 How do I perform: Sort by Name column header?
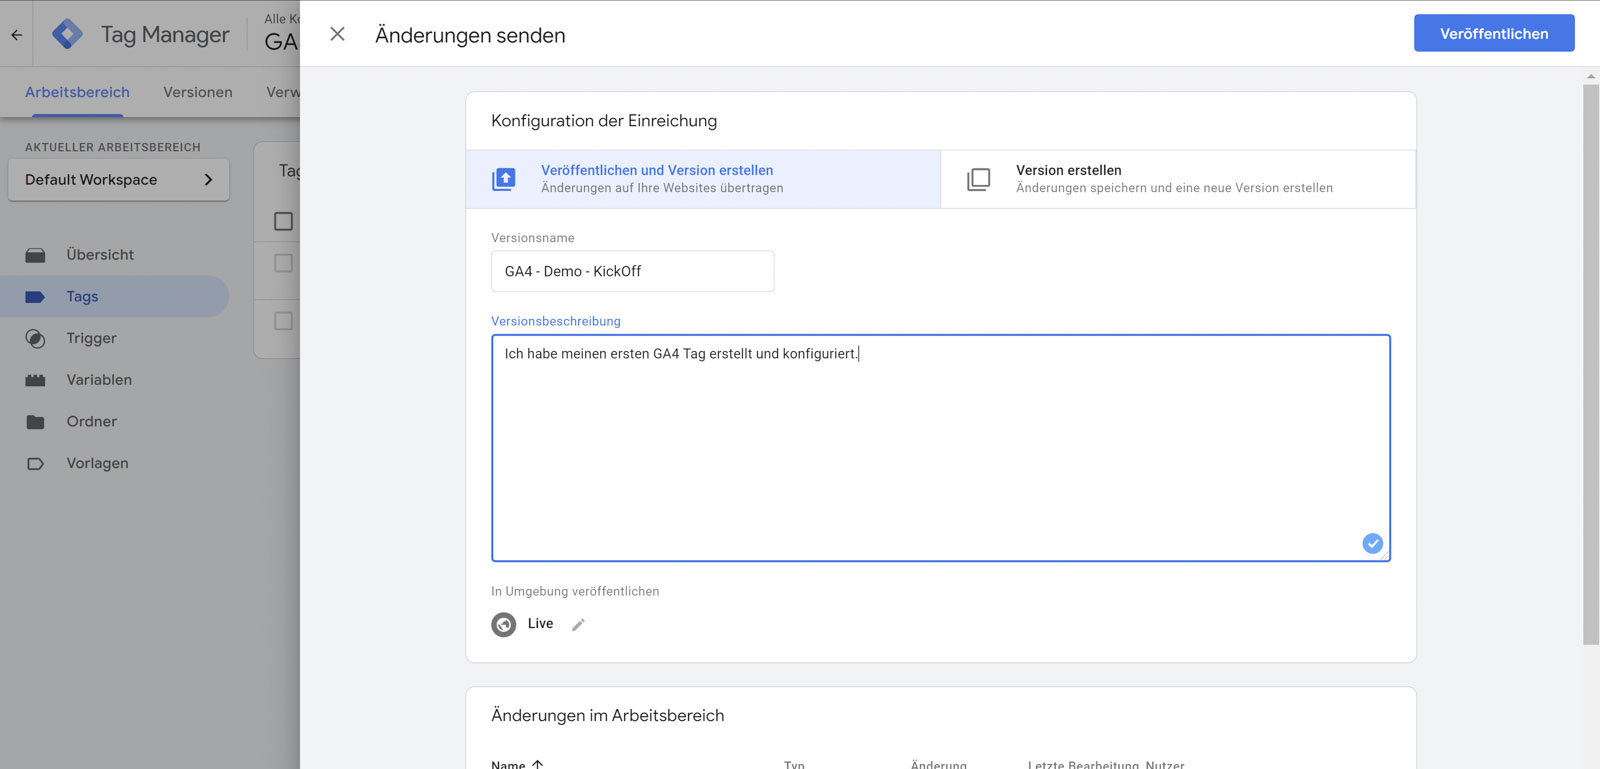517,764
